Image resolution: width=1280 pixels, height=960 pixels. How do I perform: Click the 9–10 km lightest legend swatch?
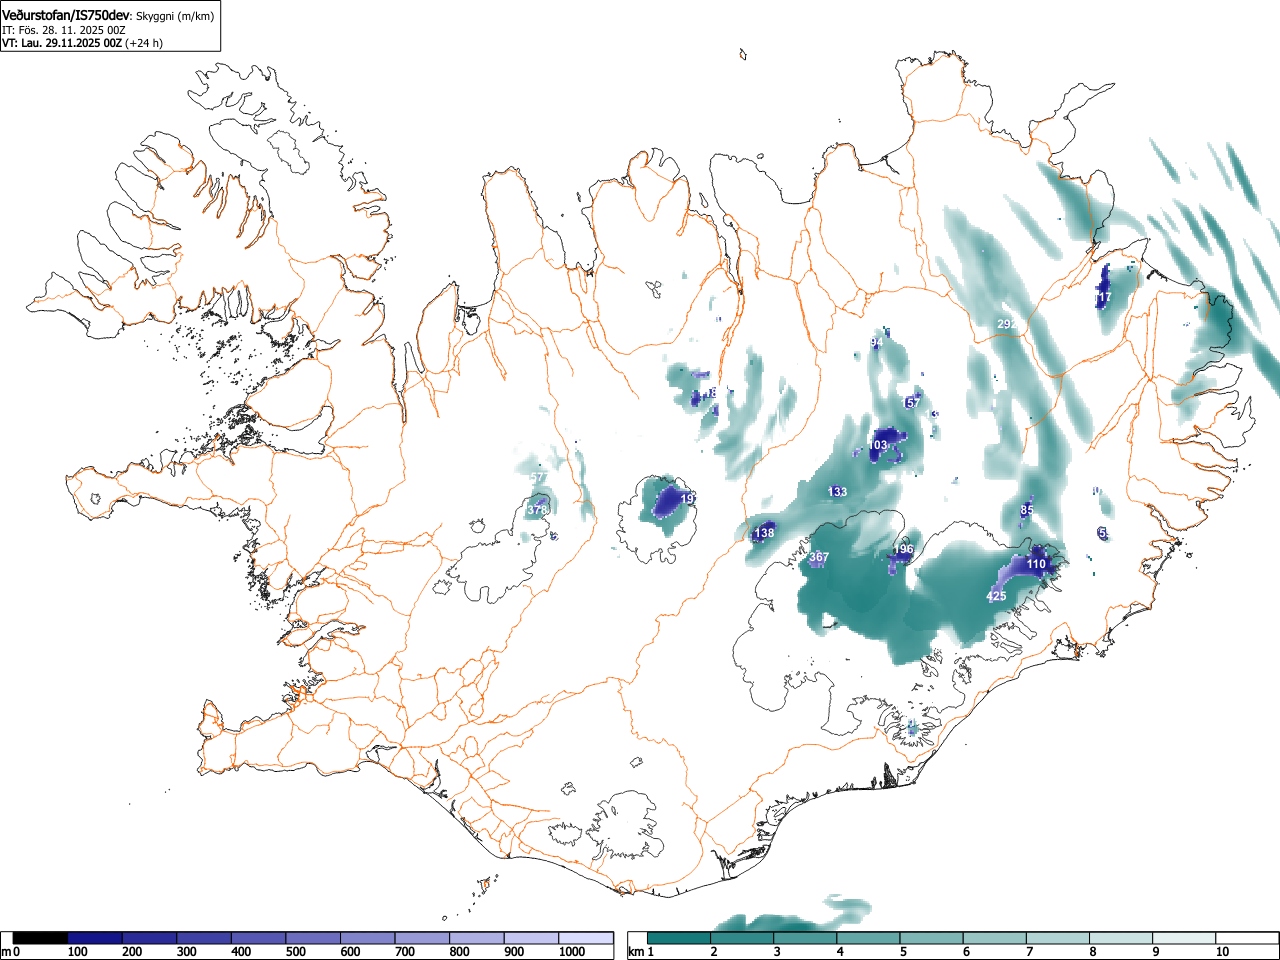[1186, 938]
